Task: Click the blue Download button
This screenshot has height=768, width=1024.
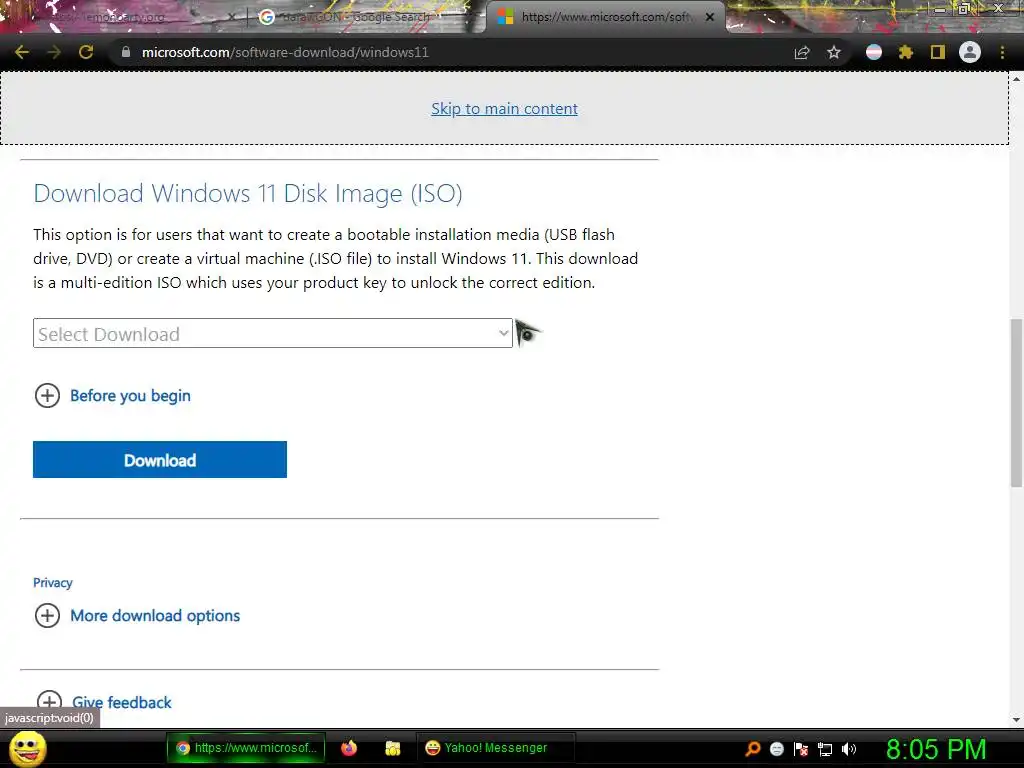Action: tap(160, 460)
